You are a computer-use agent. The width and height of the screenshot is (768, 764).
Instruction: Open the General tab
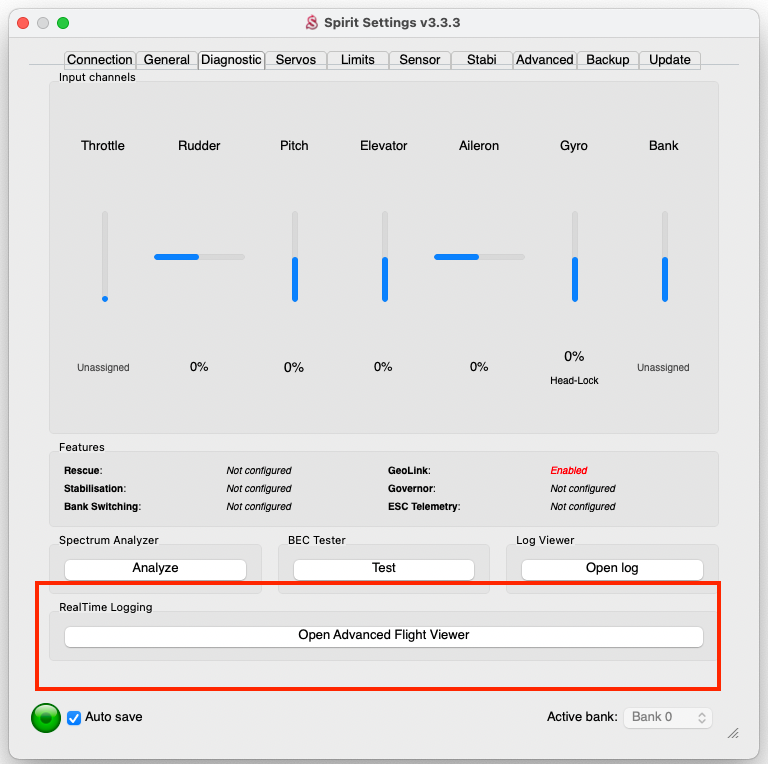(x=166, y=60)
